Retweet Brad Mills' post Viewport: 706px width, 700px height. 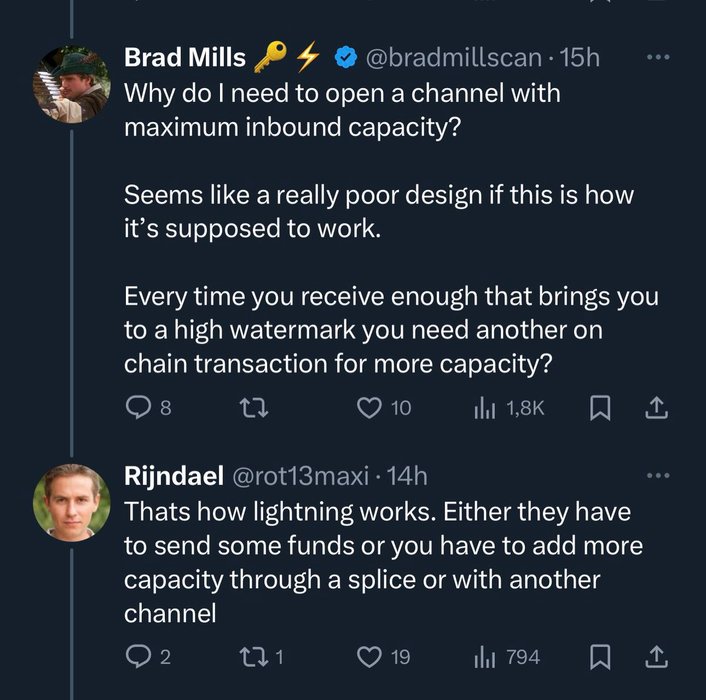(255, 408)
